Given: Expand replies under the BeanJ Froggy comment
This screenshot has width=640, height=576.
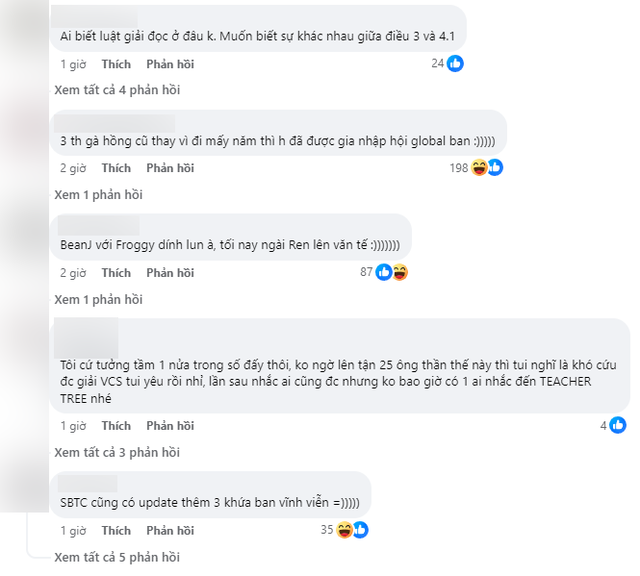Looking at the screenshot, I should (98, 299).
